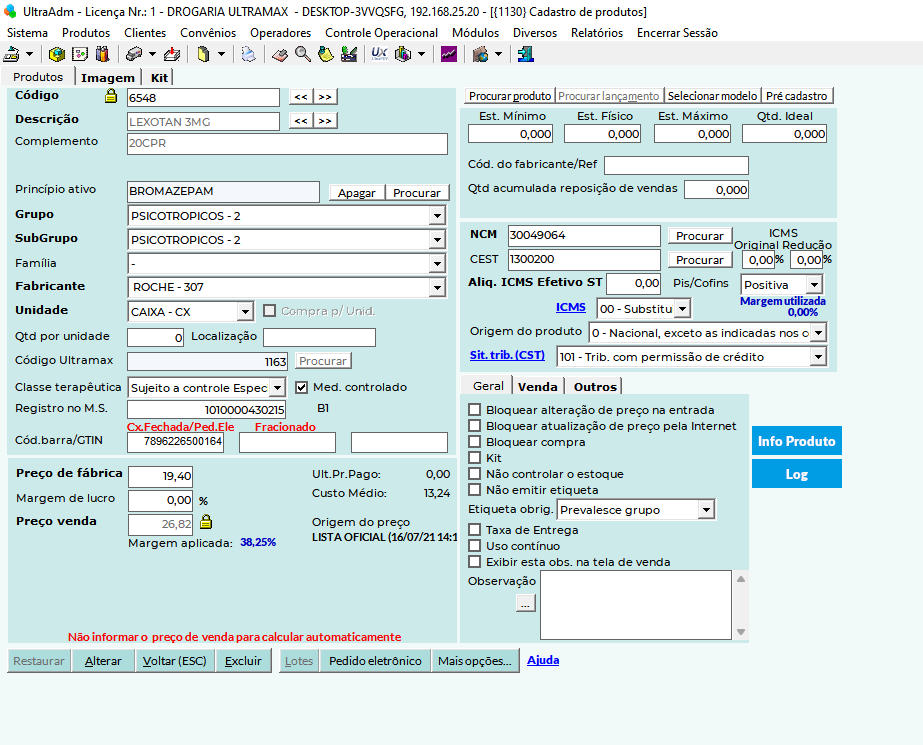Image resolution: width=923 pixels, height=745 pixels.
Task: Open the Pis/Cofins dropdown showing Positiva
Action: [x=814, y=285]
